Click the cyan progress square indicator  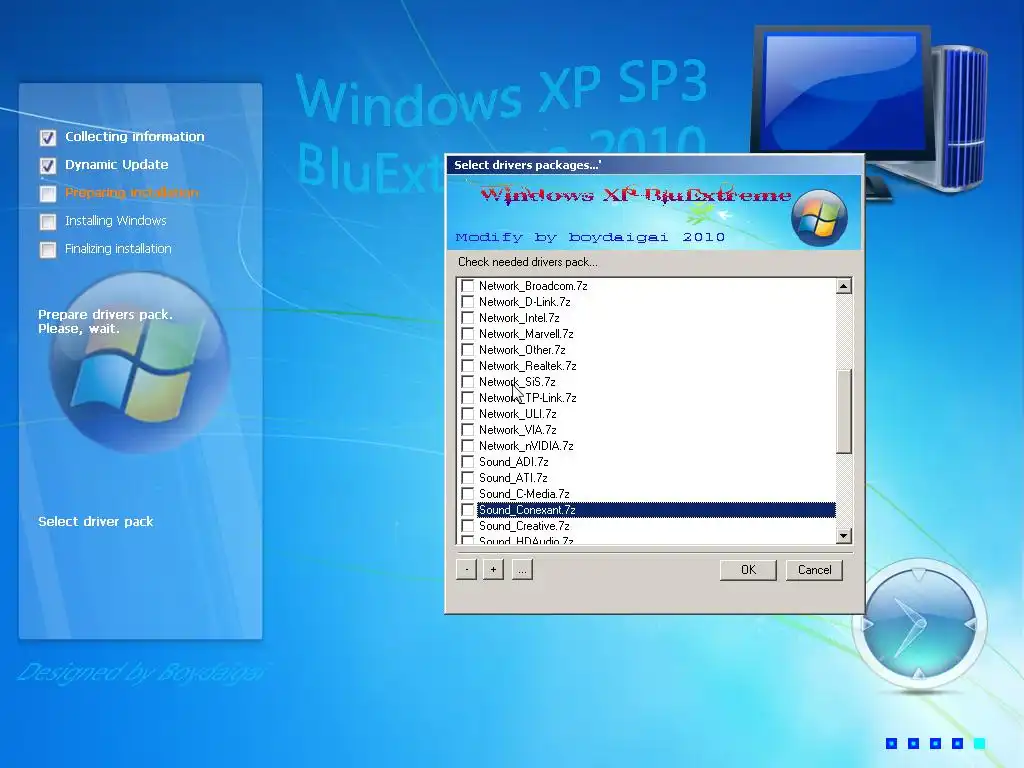(x=979, y=743)
